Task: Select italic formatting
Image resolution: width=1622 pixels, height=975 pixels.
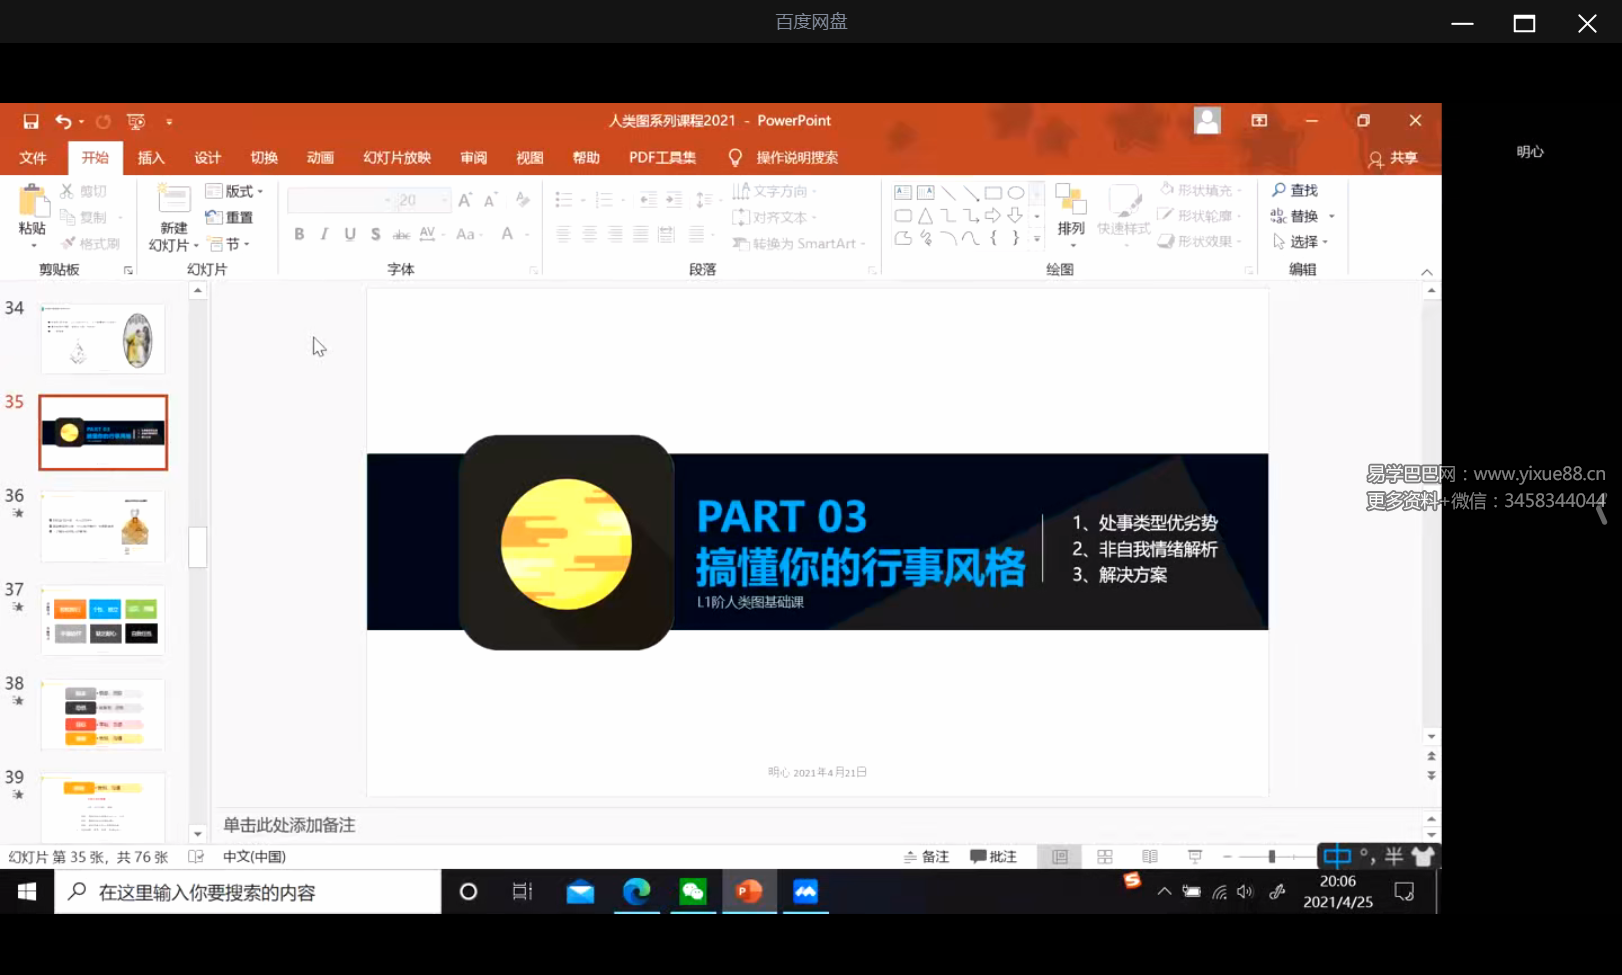Action: (x=323, y=234)
